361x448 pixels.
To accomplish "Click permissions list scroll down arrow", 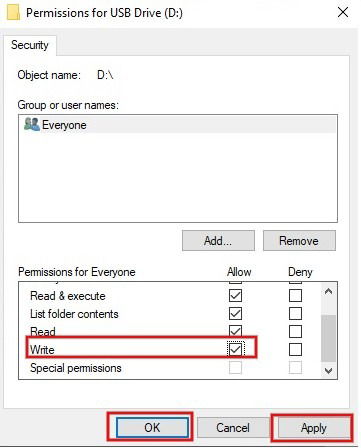I will click(328, 370).
